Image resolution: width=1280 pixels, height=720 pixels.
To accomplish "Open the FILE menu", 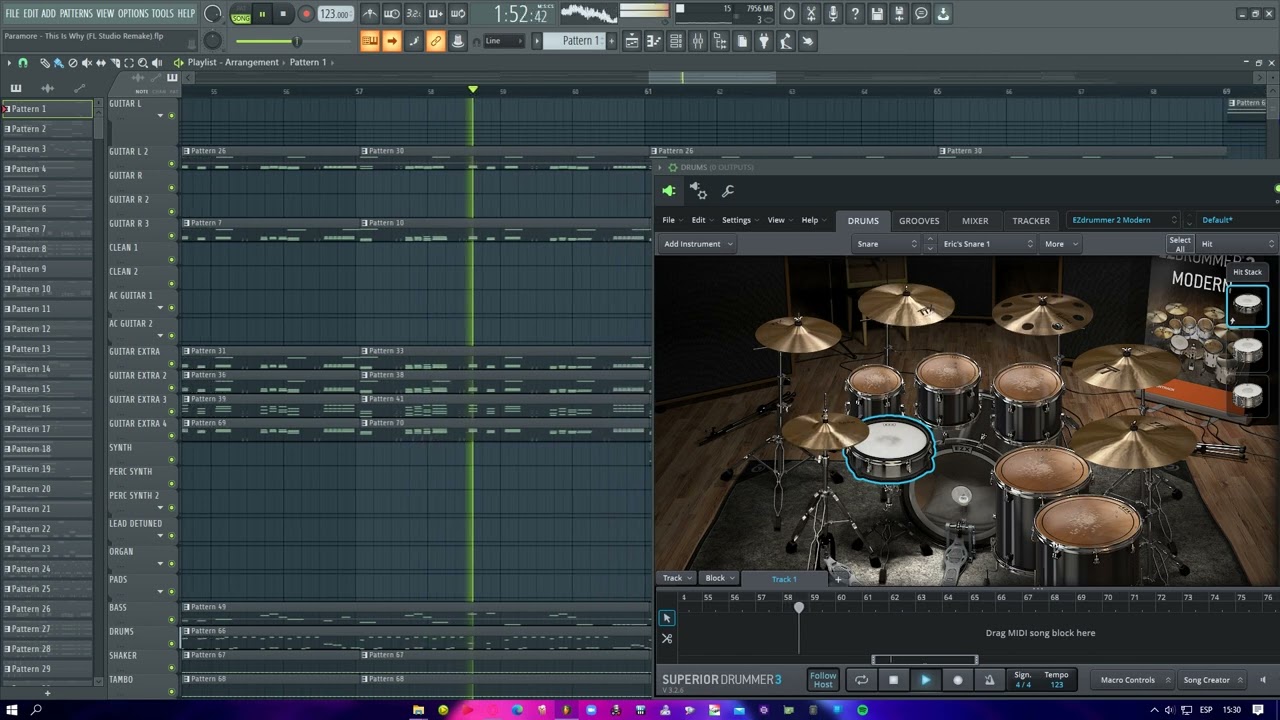I will 12,13.
